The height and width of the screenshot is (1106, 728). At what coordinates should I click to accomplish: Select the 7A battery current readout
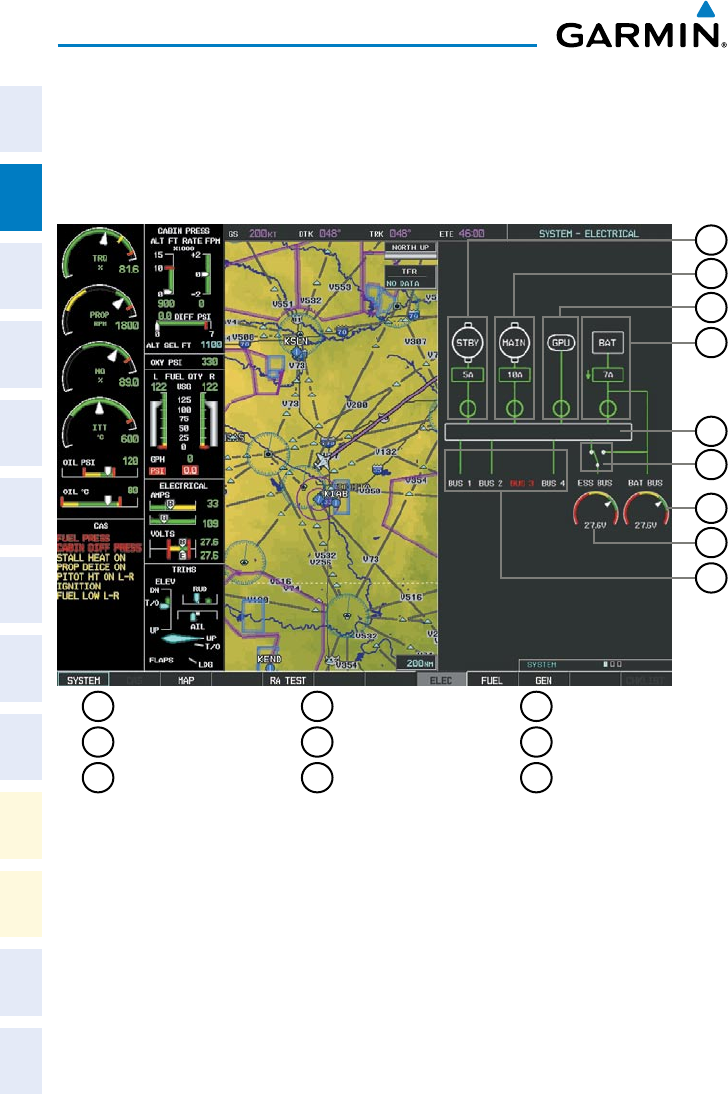click(608, 375)
